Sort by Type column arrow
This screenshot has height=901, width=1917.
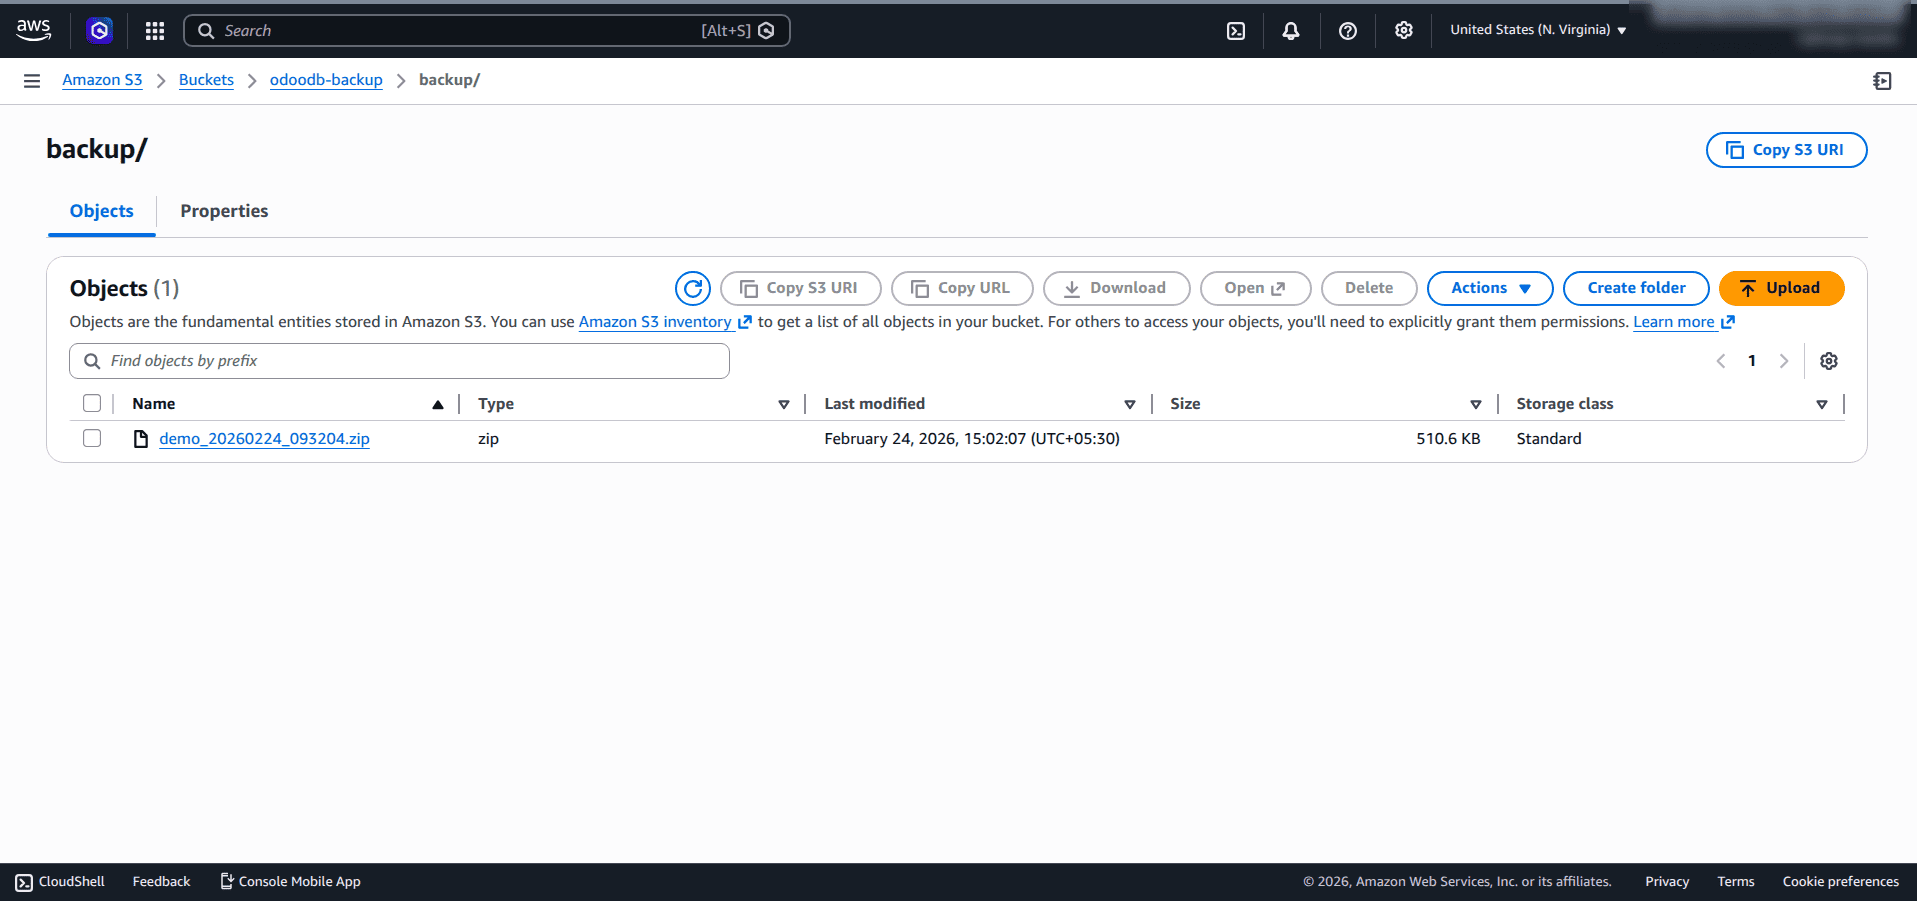point(784,404)
